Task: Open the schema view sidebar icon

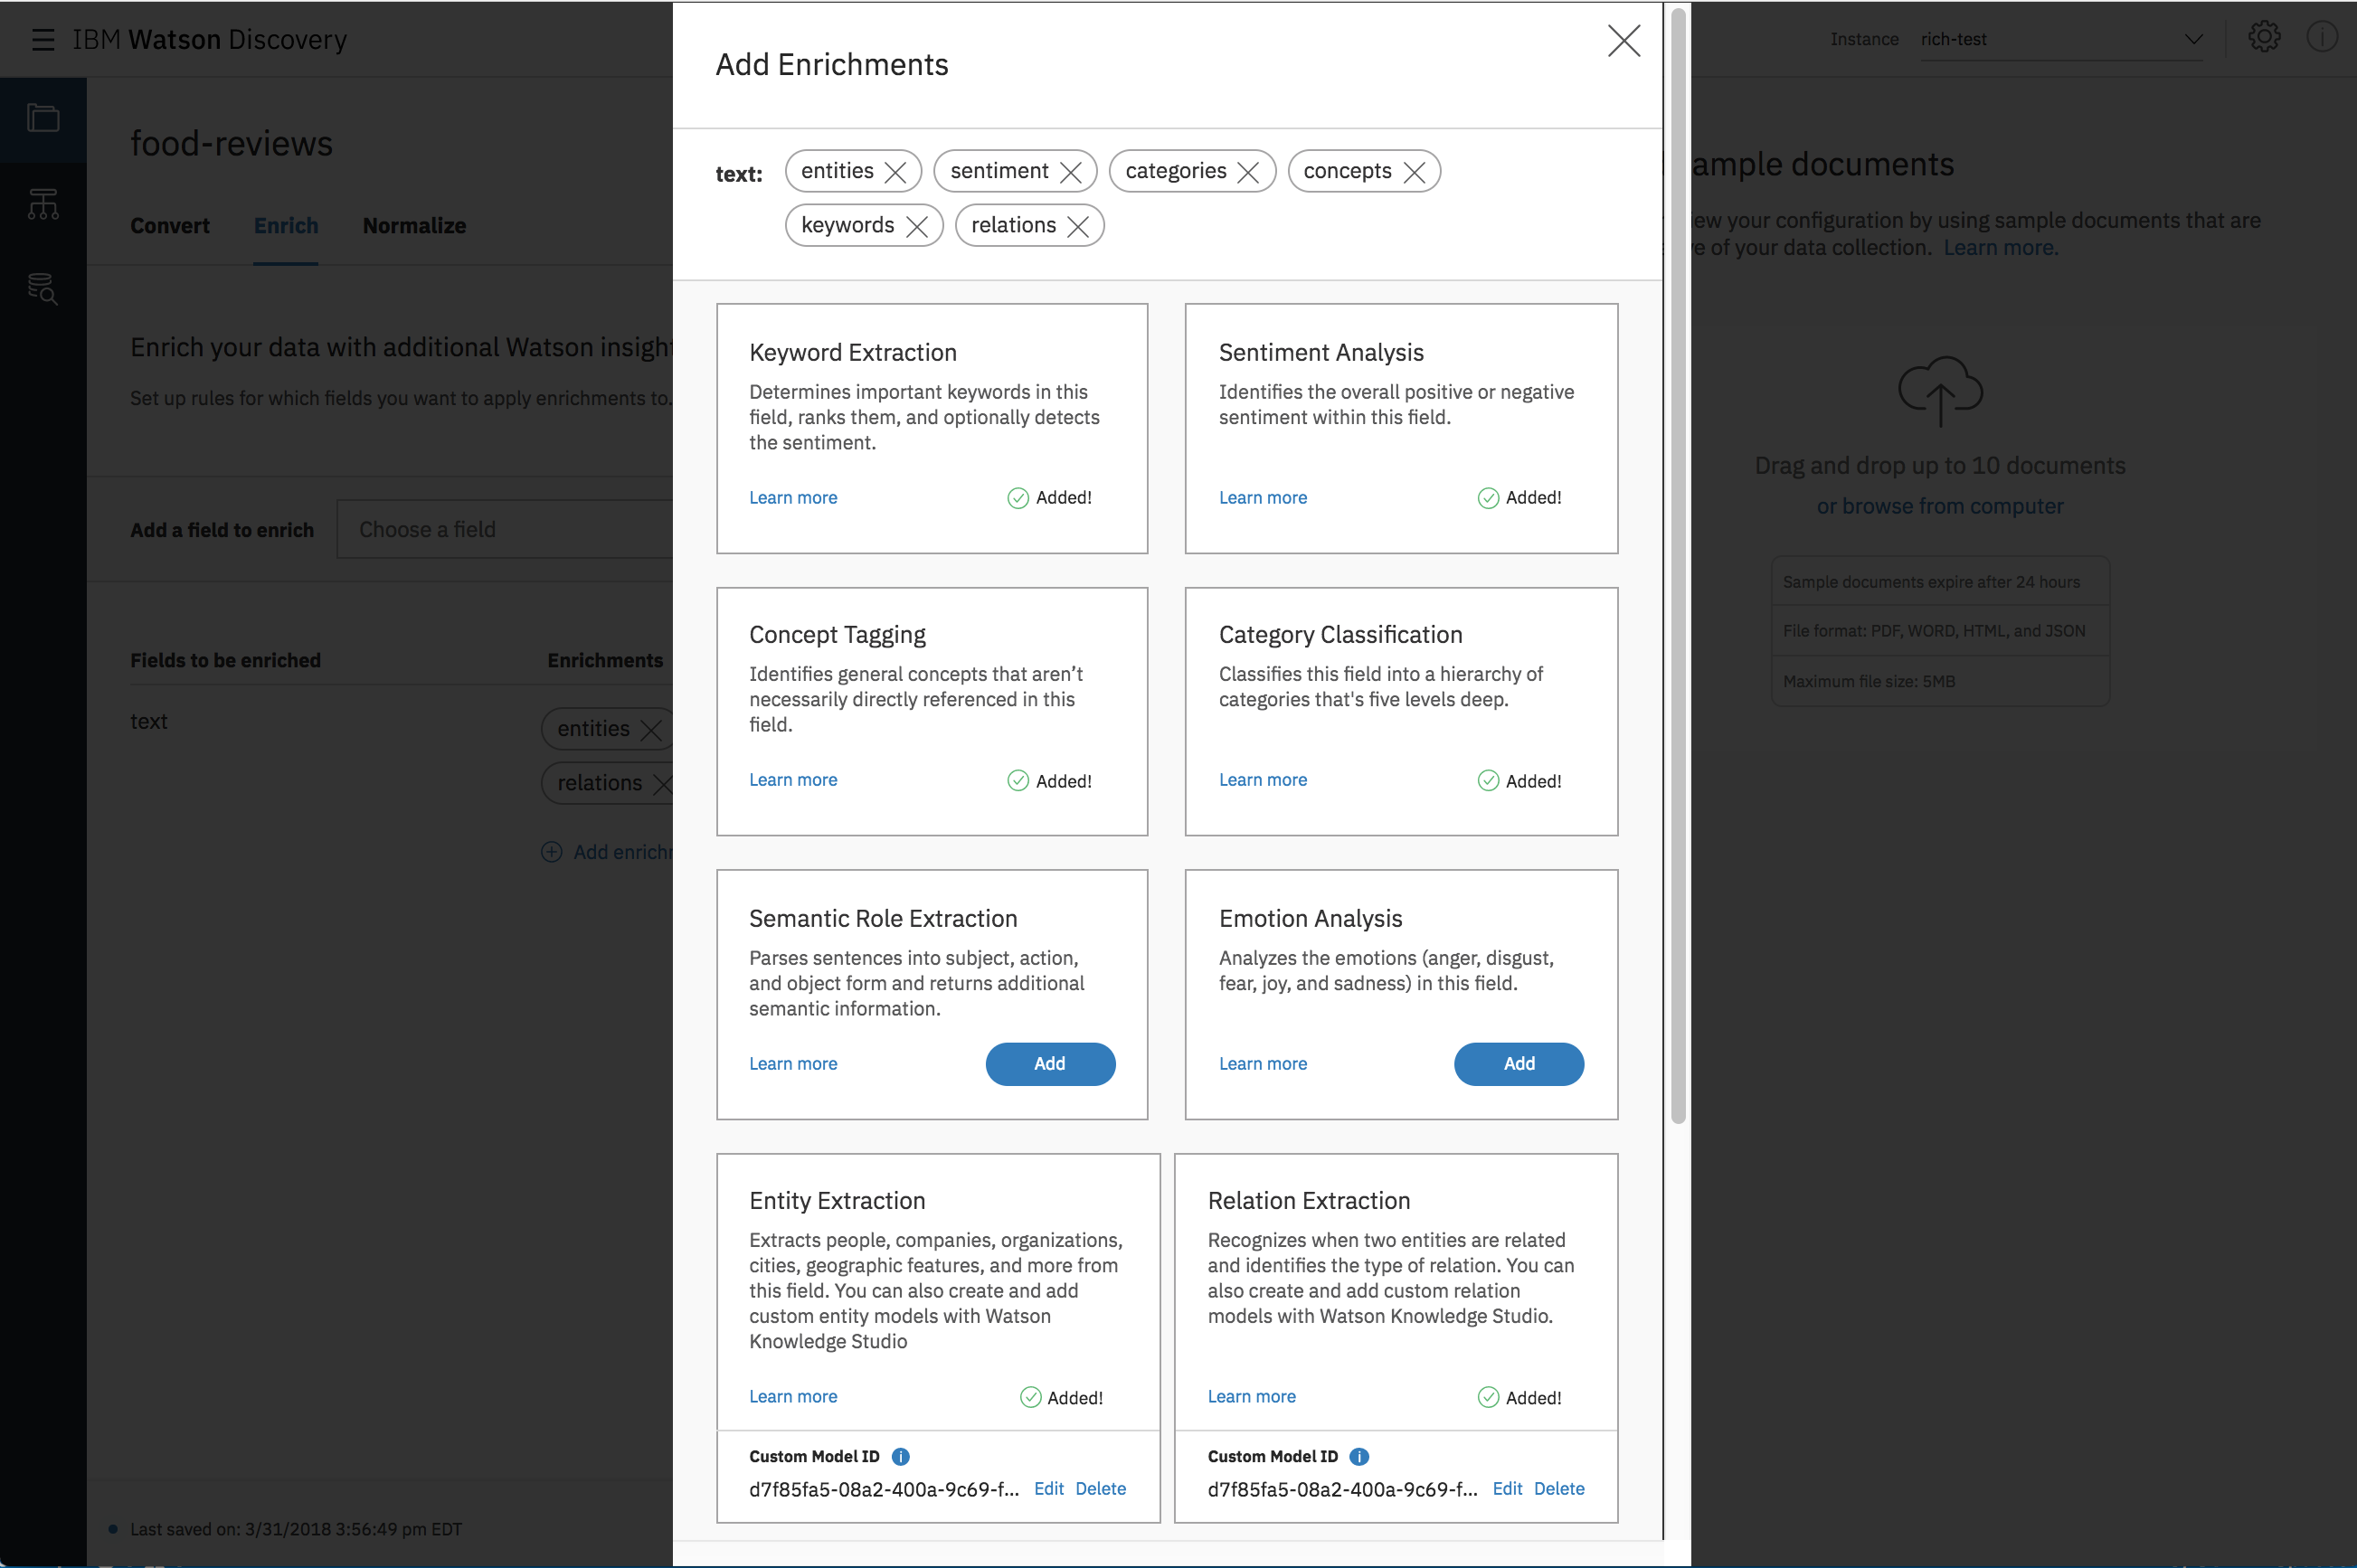Action: (x=43, y=204)
